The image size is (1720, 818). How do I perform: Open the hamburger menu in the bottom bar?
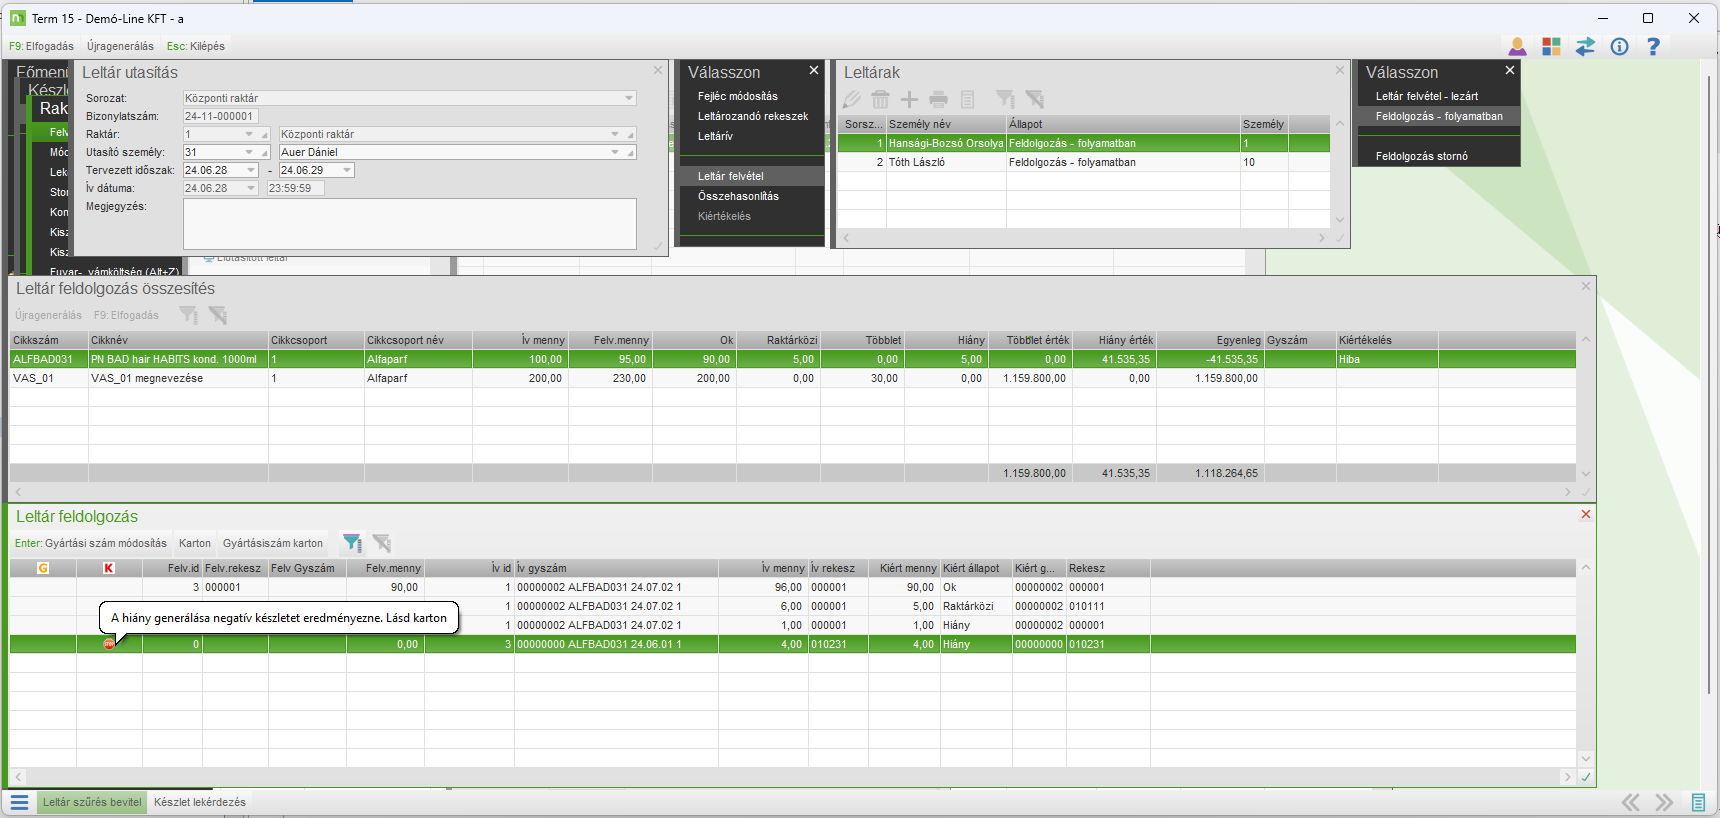[x=19, y=802]
